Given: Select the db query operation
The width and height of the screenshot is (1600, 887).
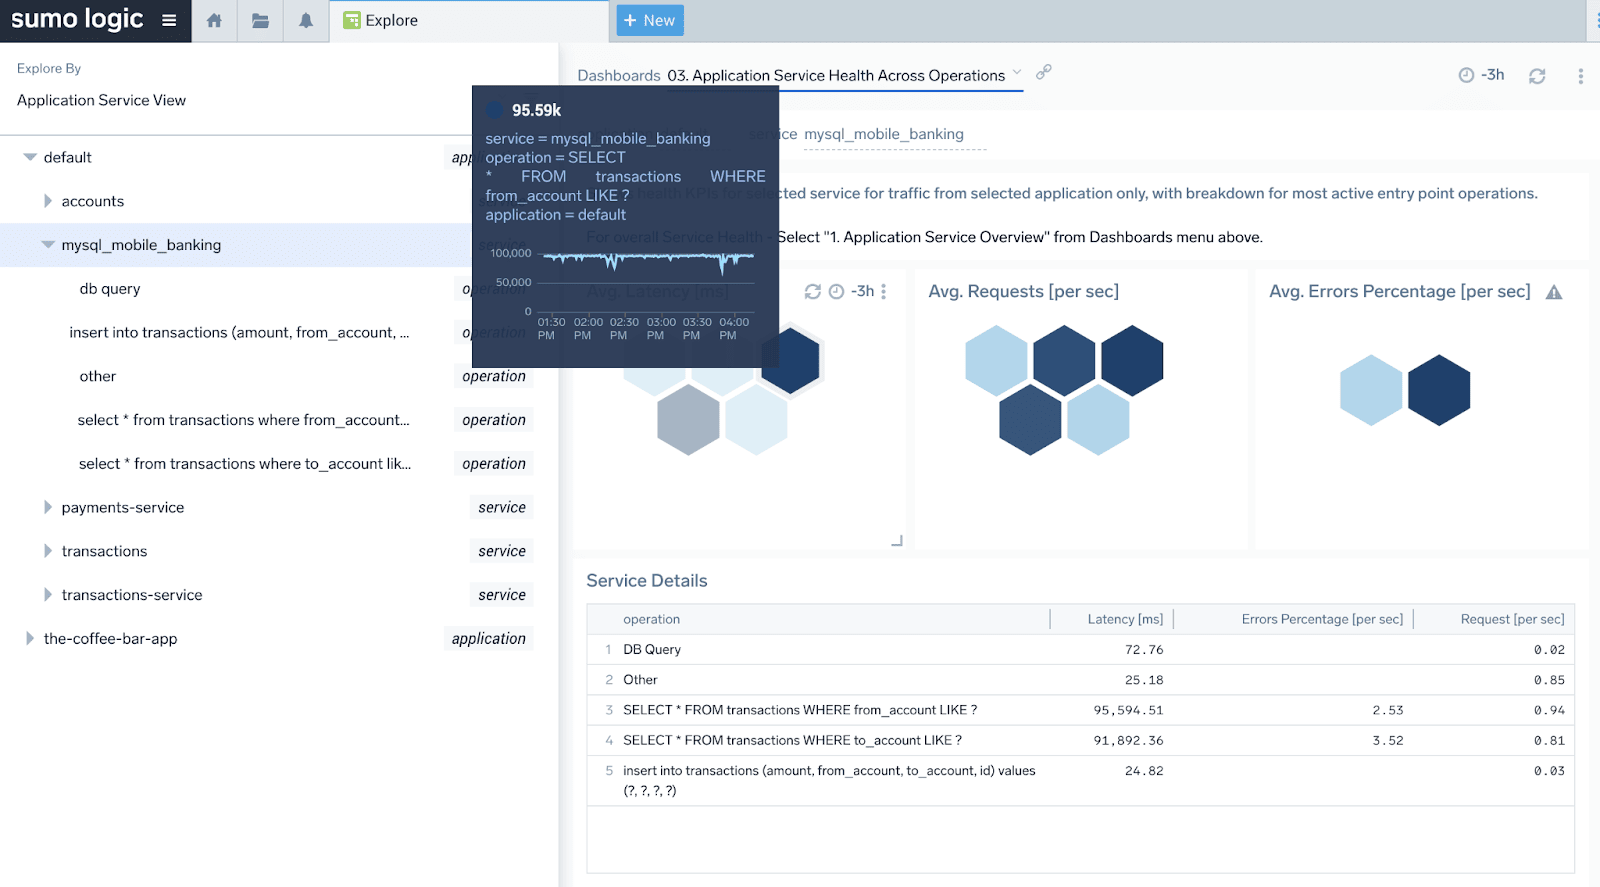Looking at the screenshot, I should [x=110, y=289].
